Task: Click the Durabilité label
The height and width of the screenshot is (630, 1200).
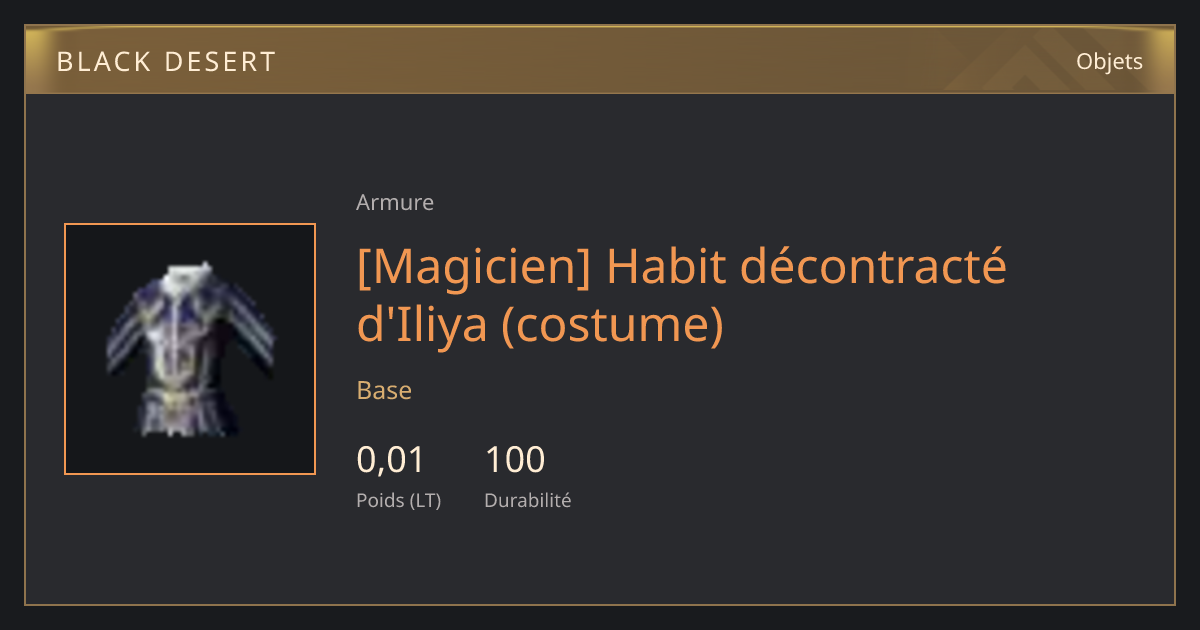Action: 528,500
